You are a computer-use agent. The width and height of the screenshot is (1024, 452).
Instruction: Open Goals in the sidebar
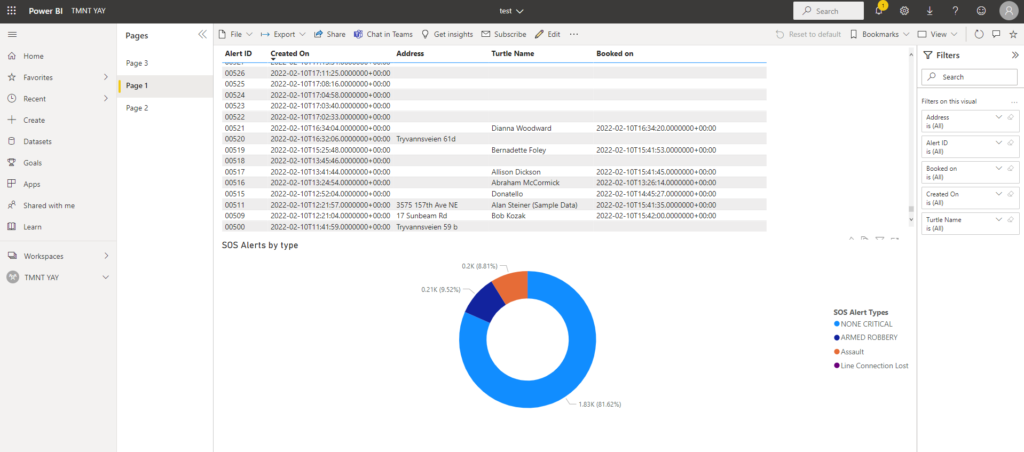pos(33,163)
